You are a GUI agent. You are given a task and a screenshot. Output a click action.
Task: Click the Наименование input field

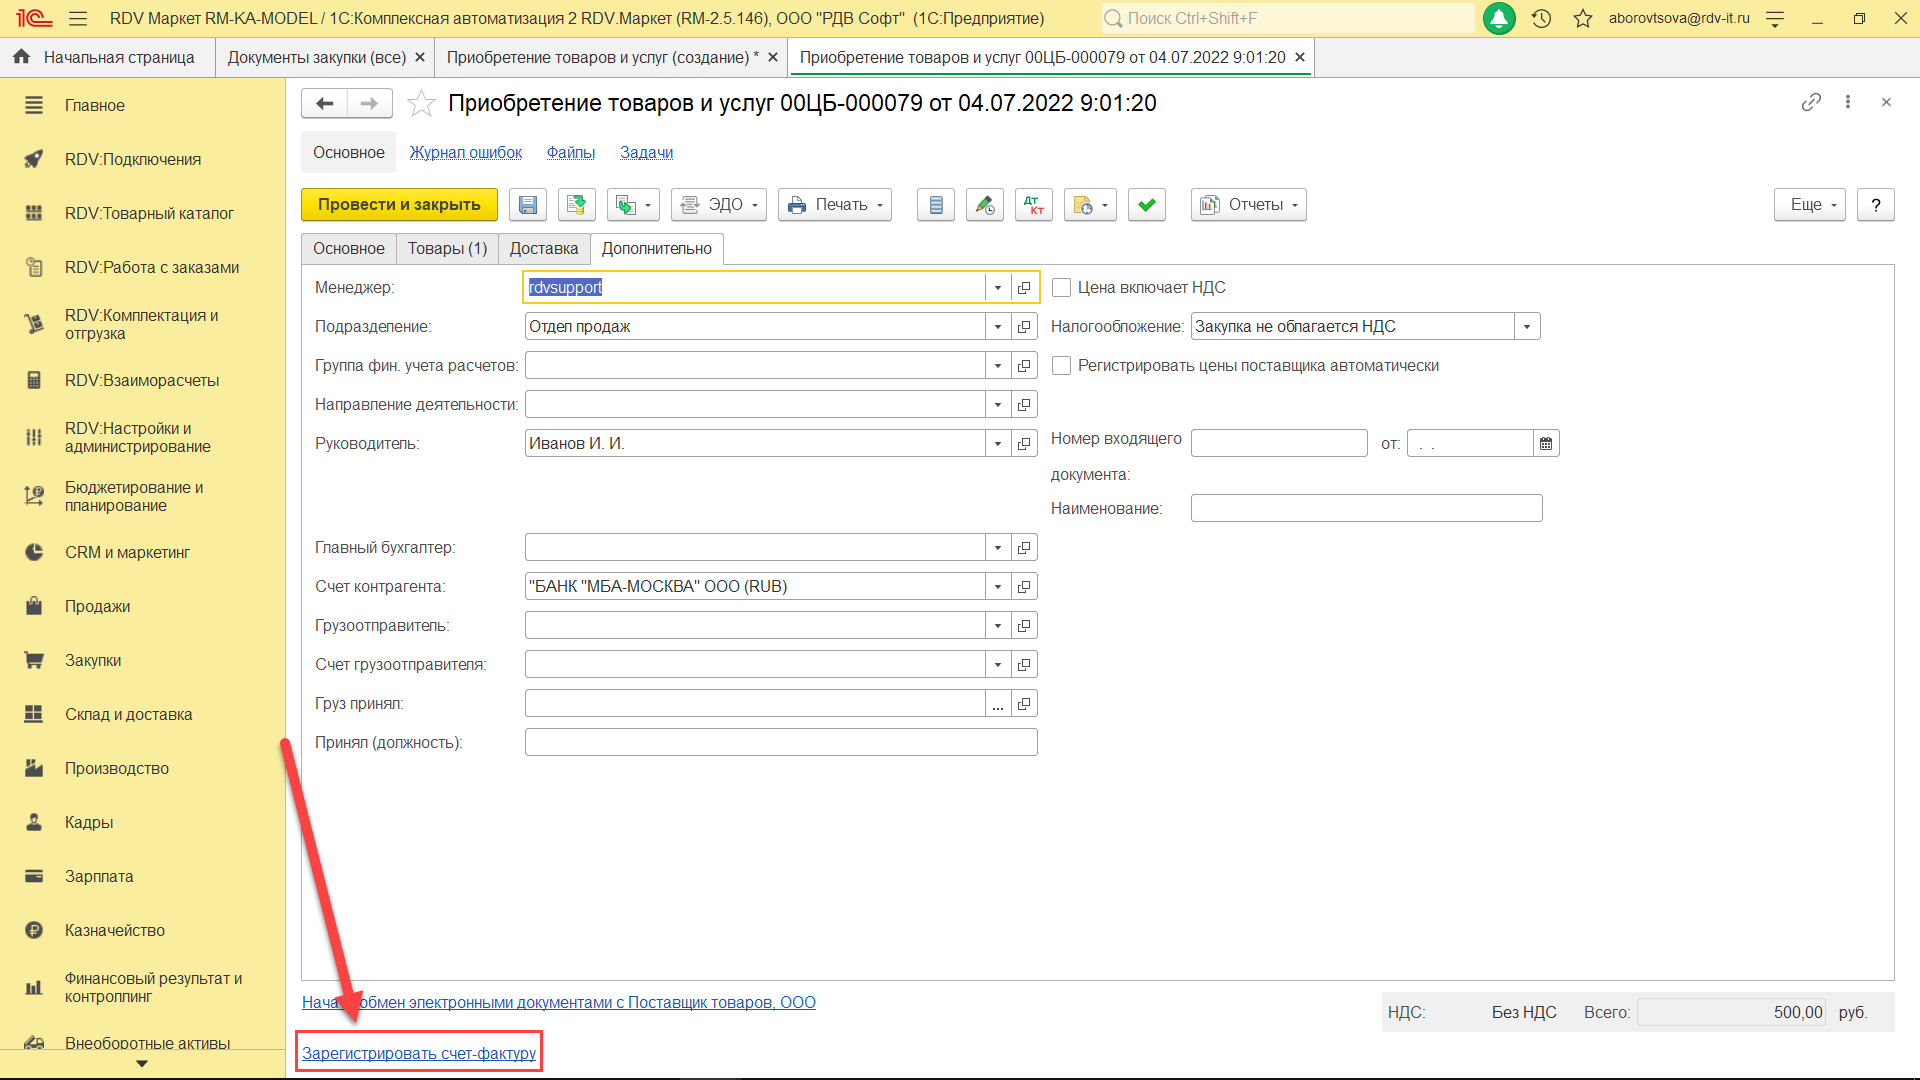click(x=1365, y=508)
